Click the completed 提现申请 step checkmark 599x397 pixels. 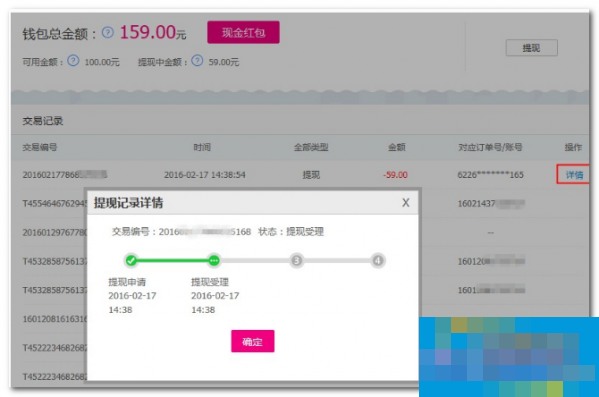pos(131,261)
